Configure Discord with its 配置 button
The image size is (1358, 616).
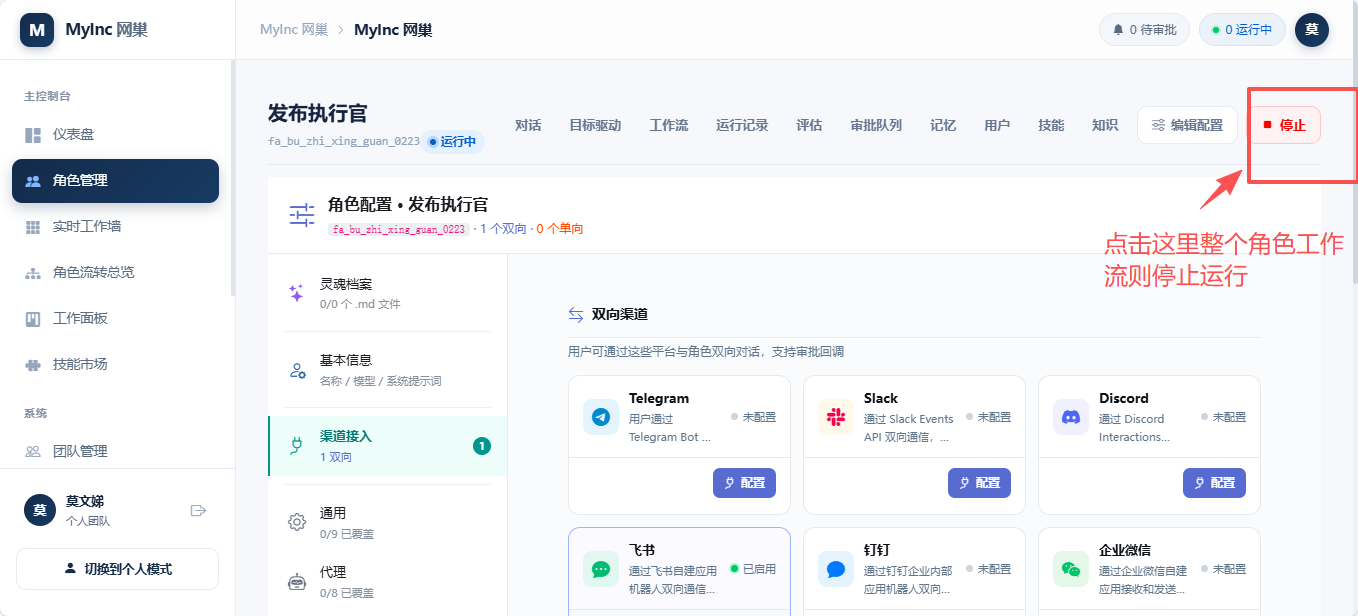point(1214,482)
